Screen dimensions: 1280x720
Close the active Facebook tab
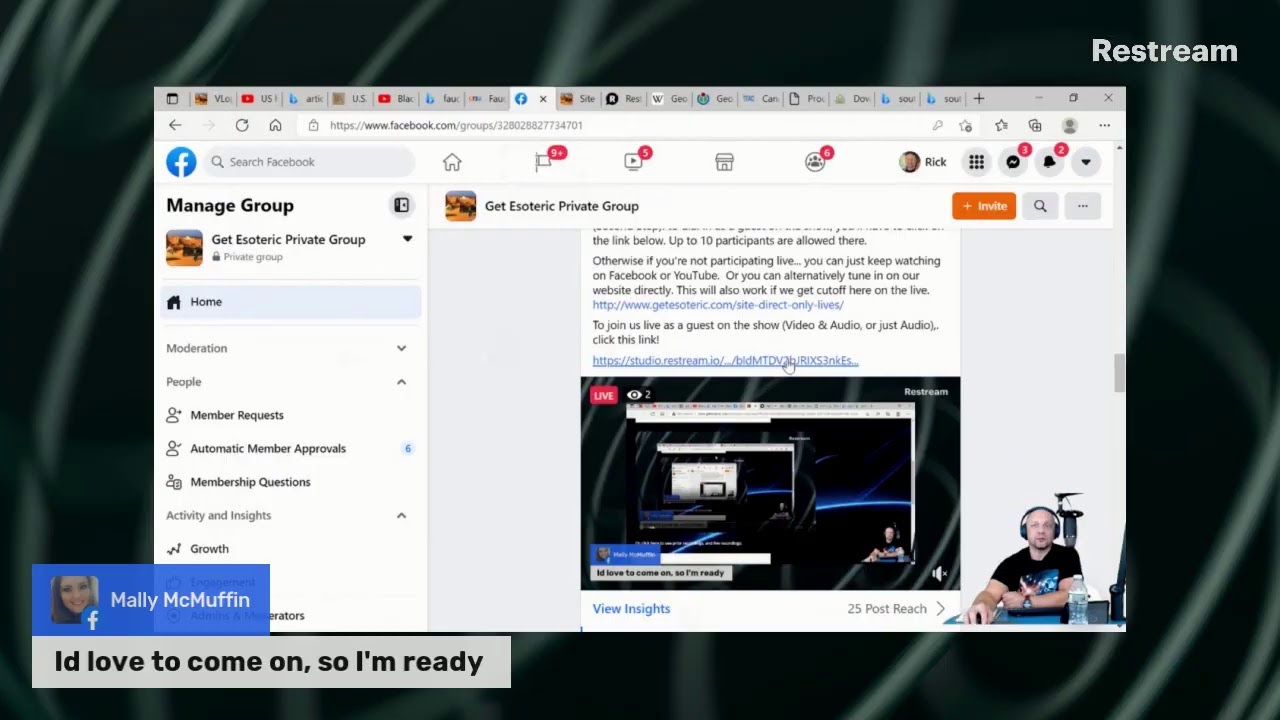(x=543, y=99)
